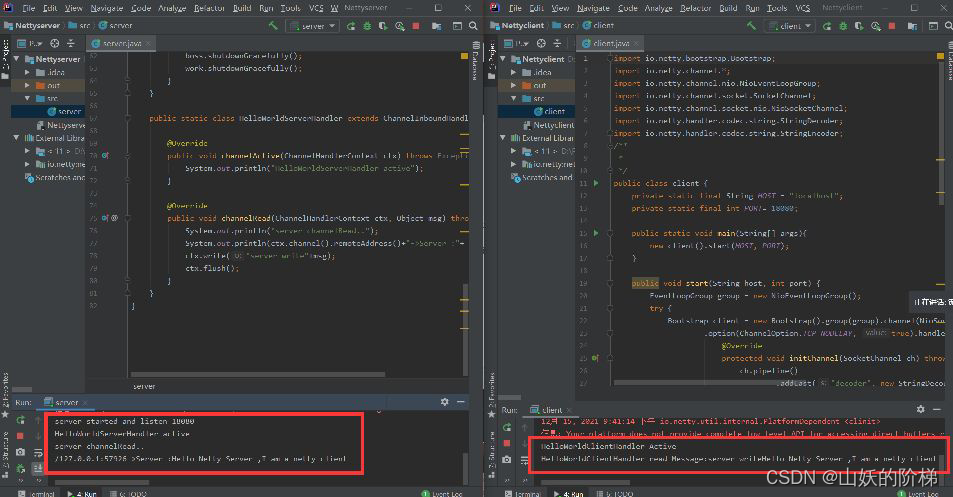Click the override gutter marker next to channelRead
953x497 pixels.
pyautogui.click(x=105, y=218)
